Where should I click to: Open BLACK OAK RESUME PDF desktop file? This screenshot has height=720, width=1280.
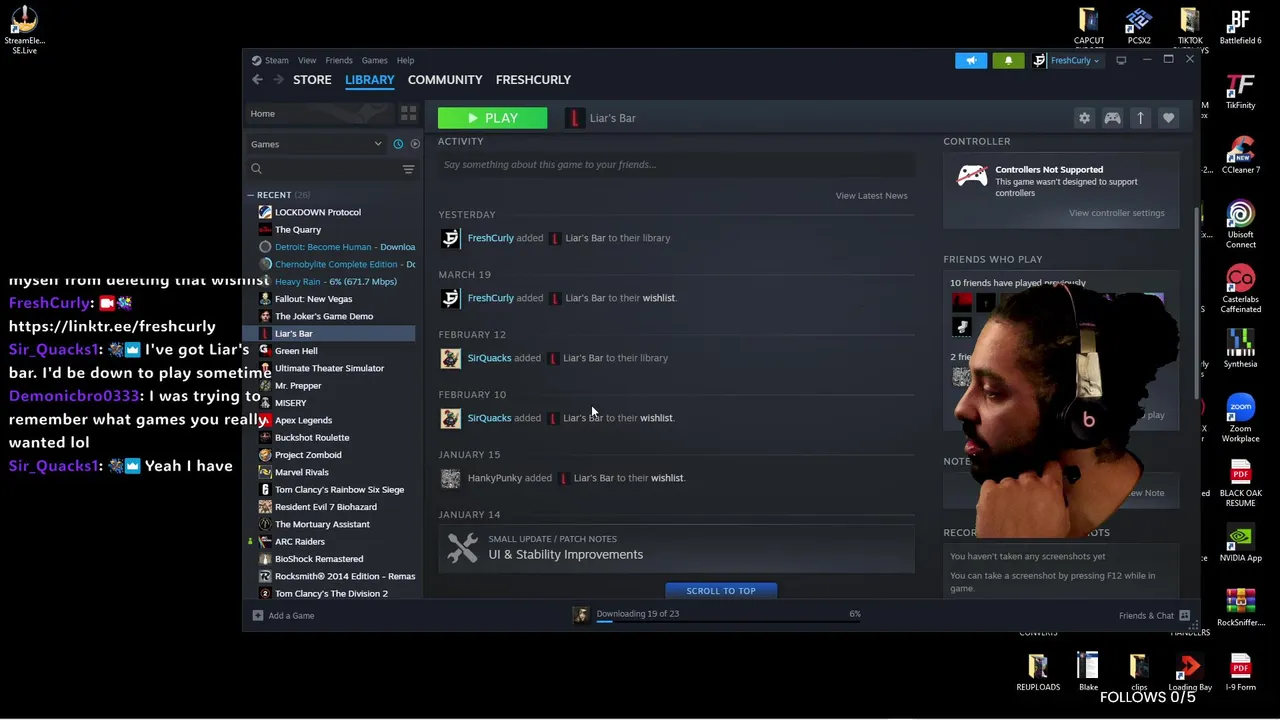(x=1240, y=484)
